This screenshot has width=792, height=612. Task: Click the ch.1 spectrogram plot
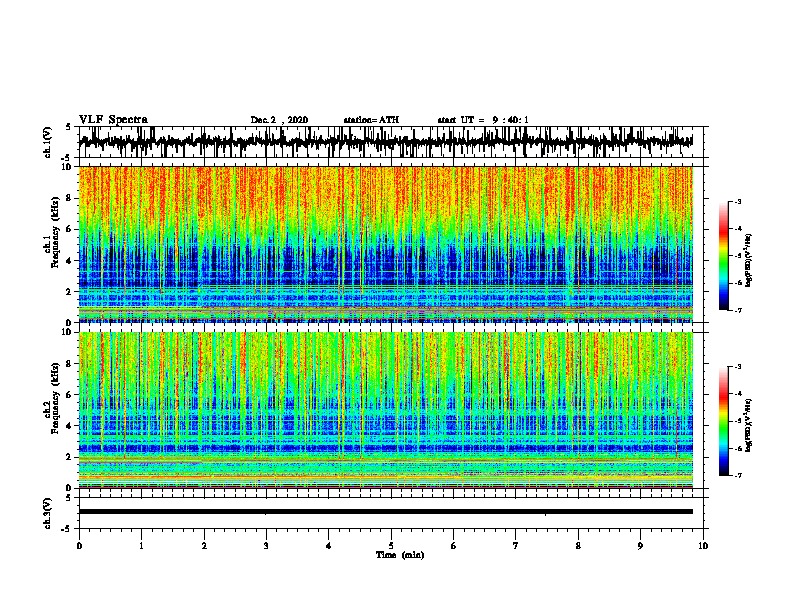pyautogui.click(x=386, y=244)
